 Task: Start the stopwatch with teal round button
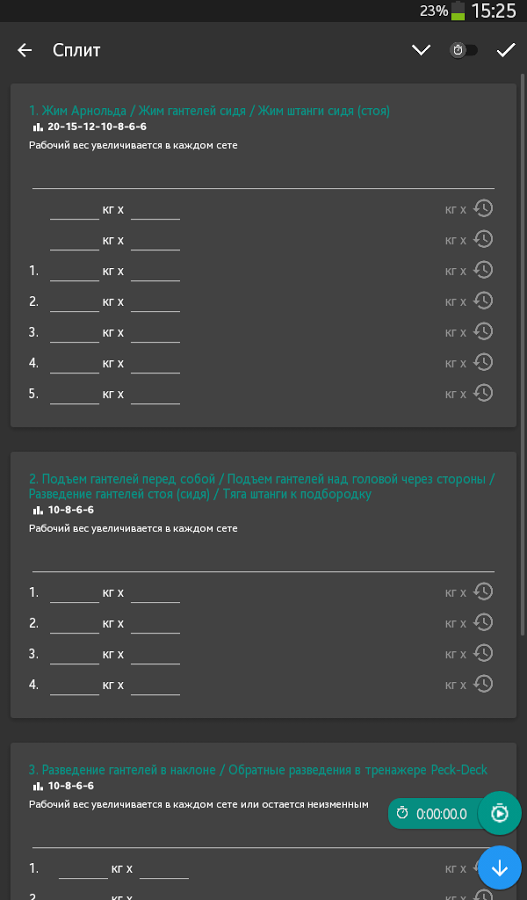pyautogui.click(x=499, y=813)
